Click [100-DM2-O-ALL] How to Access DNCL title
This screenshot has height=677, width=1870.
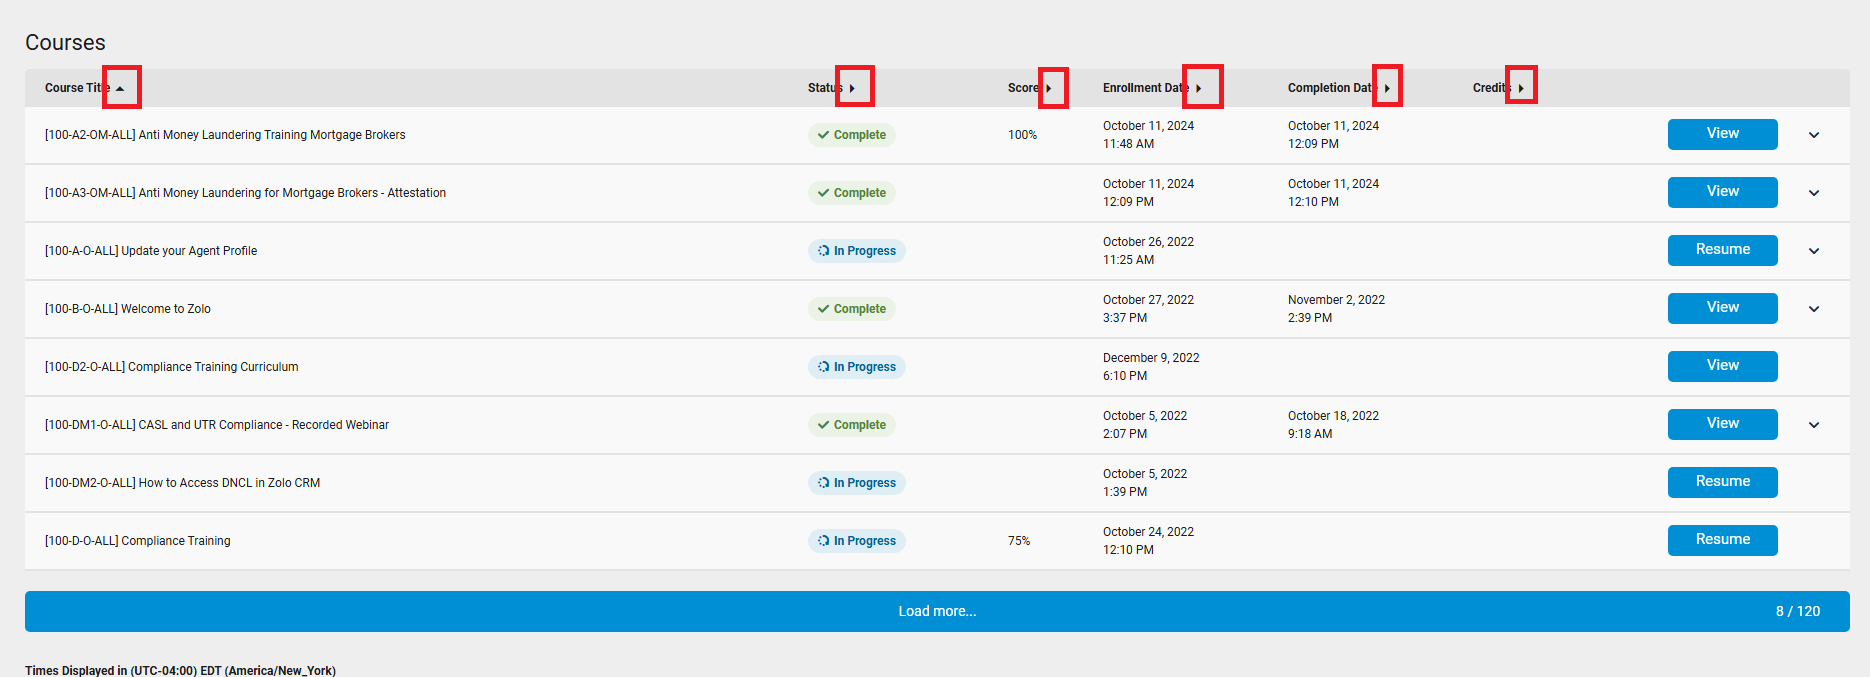[183, 483]
